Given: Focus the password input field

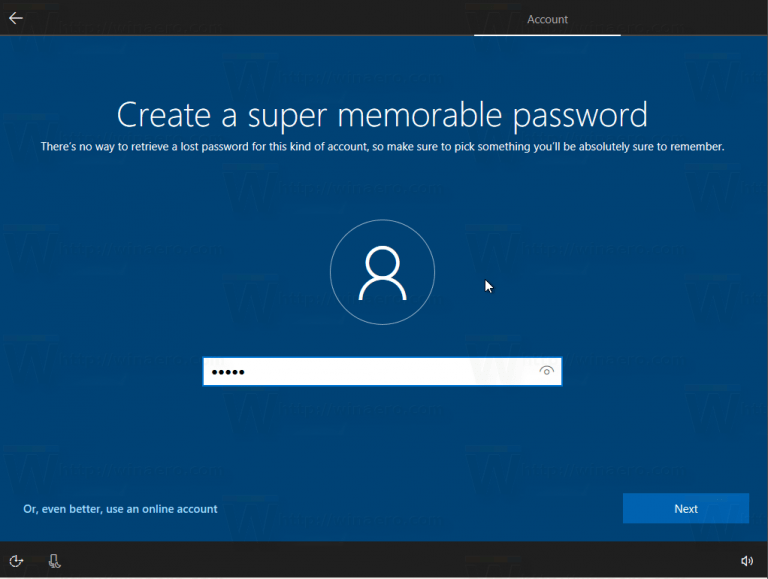Looking at the screenshot, I should [x=382, y=371].
